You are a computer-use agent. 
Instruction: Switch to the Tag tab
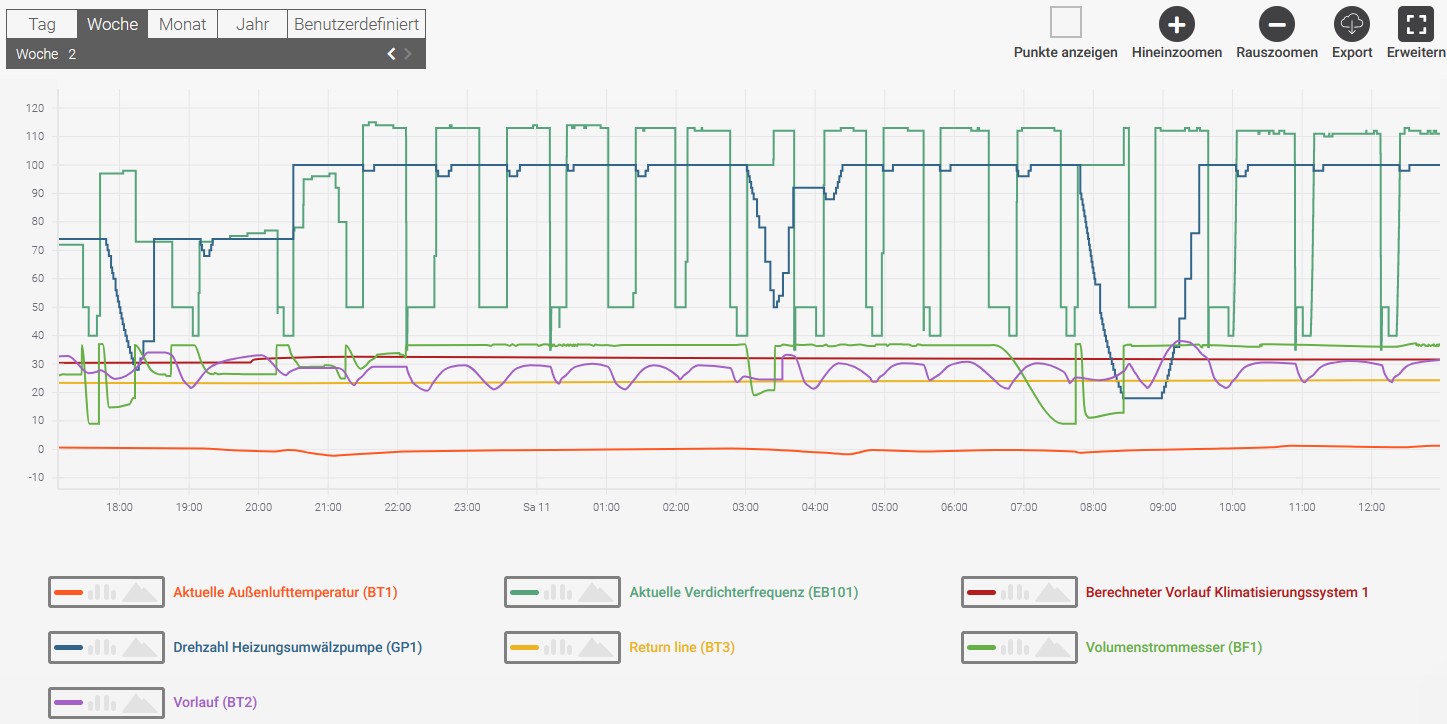pos(42,24)
